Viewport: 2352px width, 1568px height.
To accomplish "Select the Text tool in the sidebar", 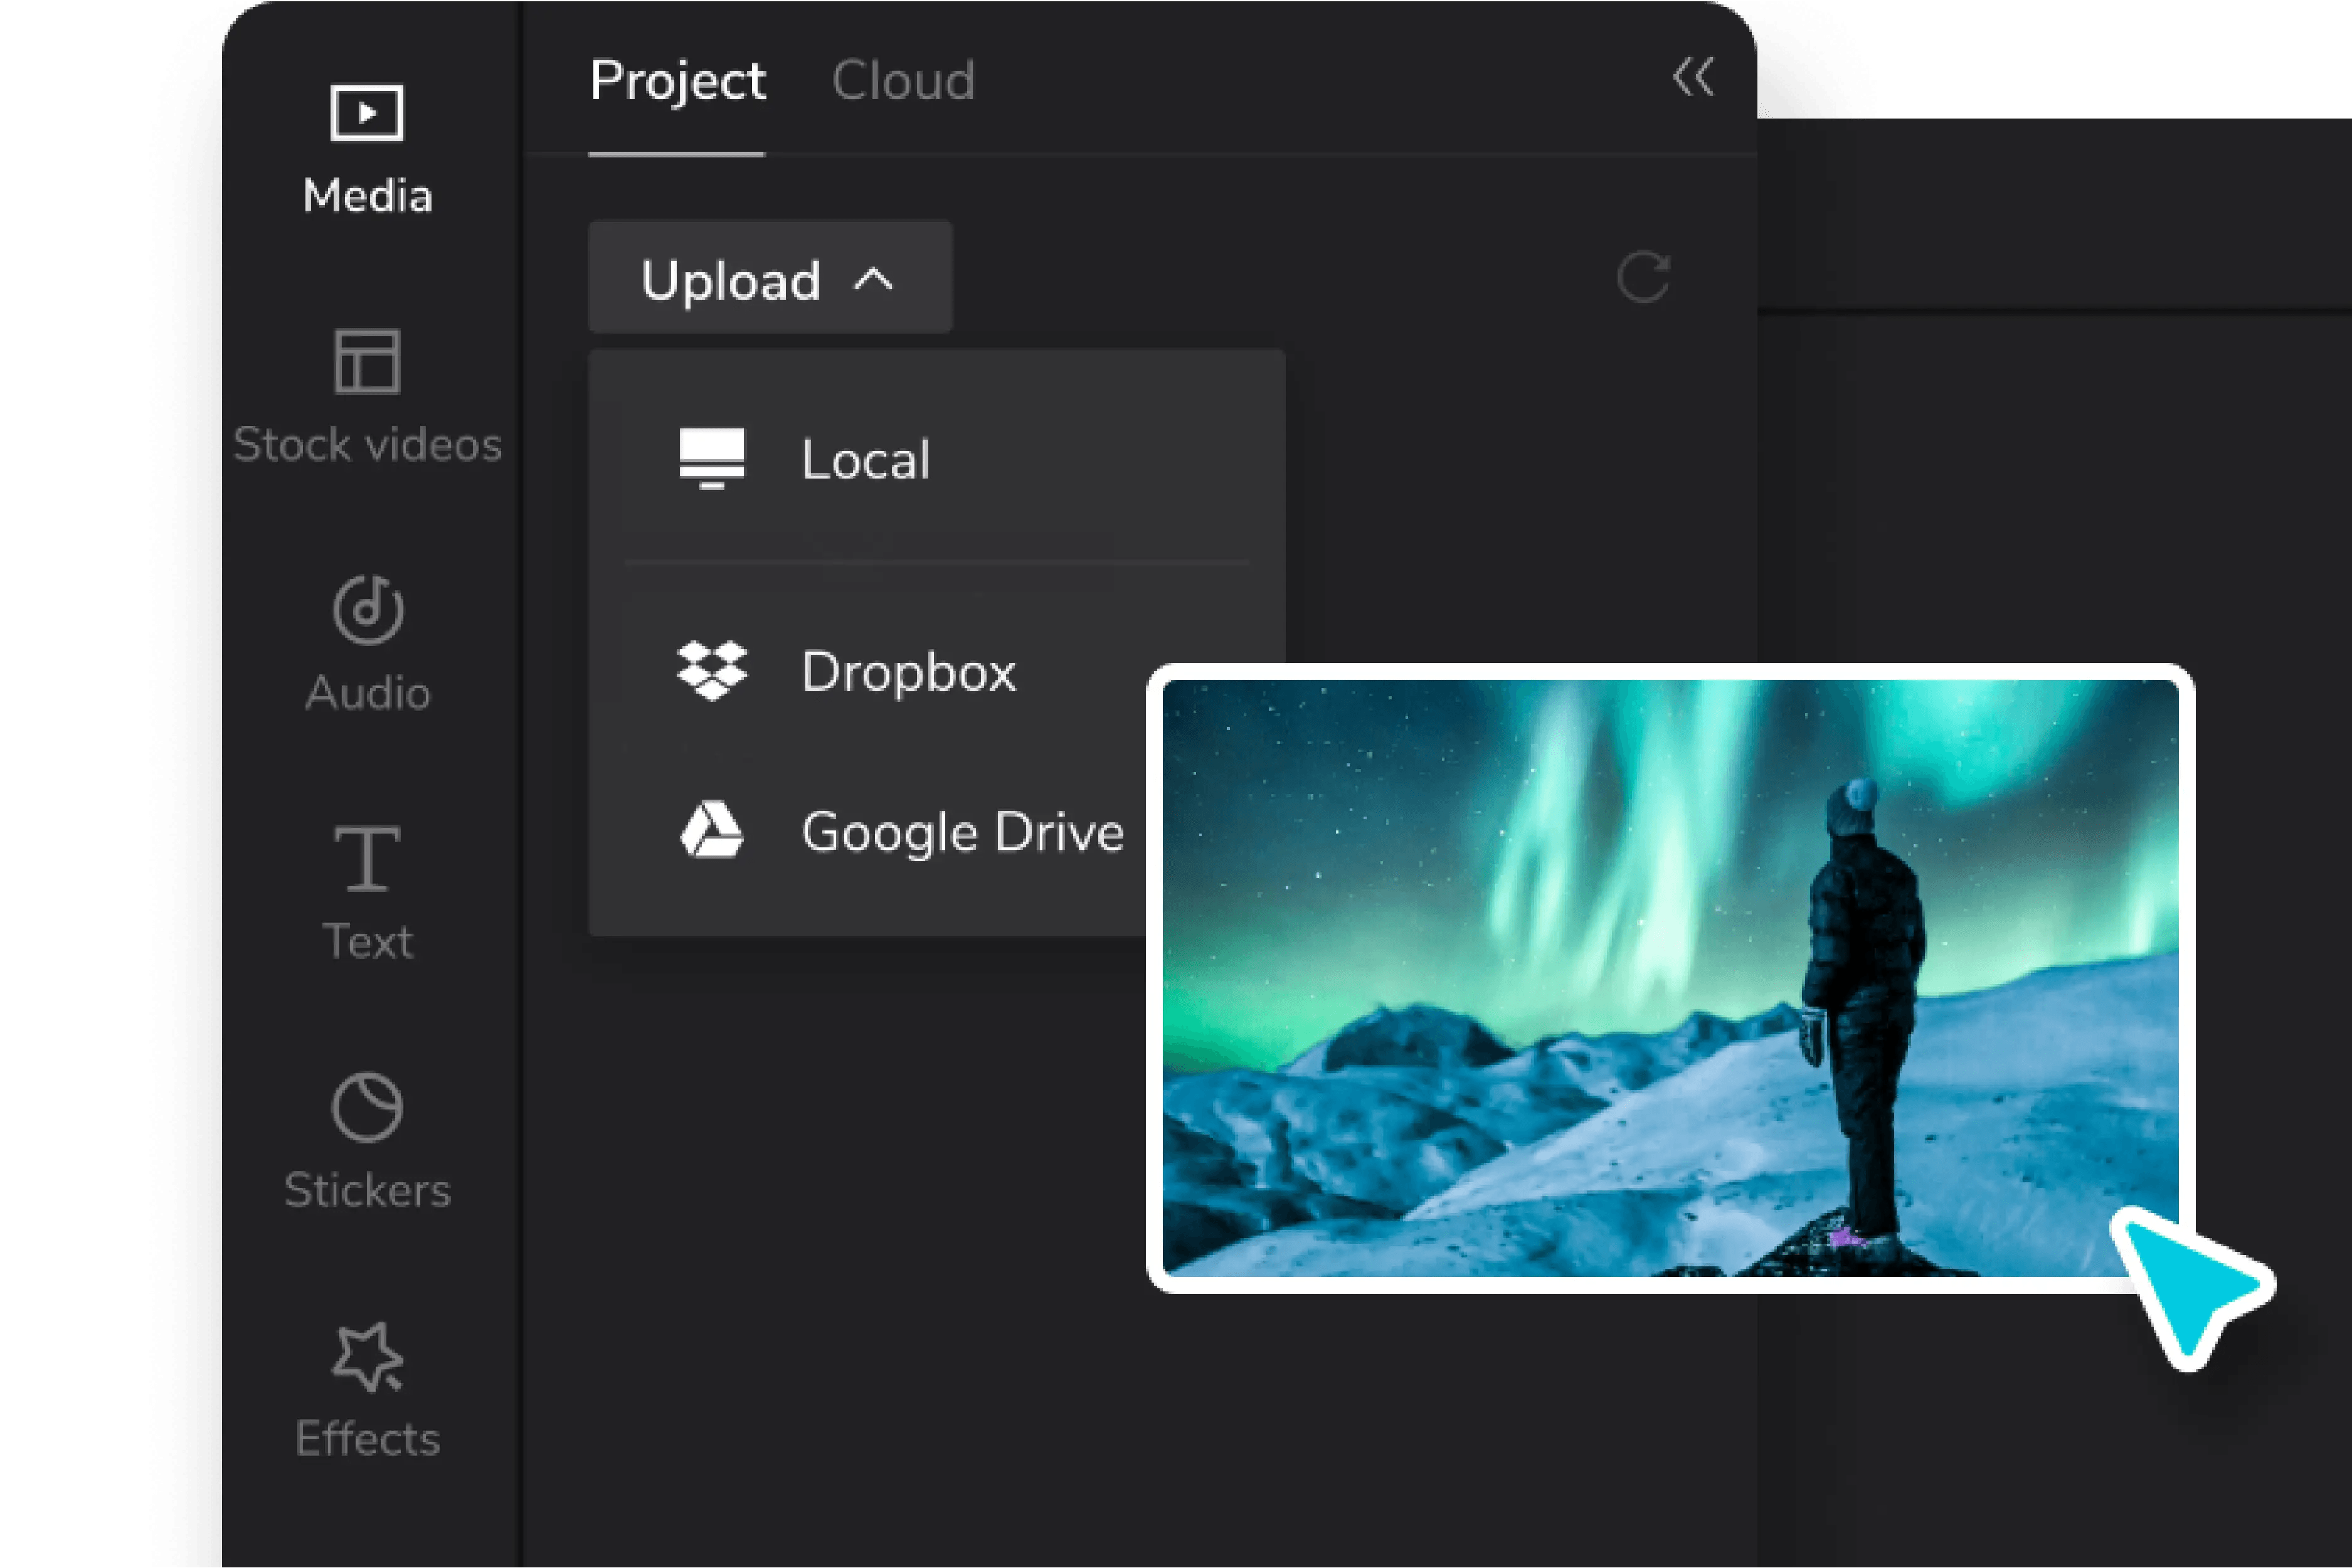I will click(x=367, y=893).
